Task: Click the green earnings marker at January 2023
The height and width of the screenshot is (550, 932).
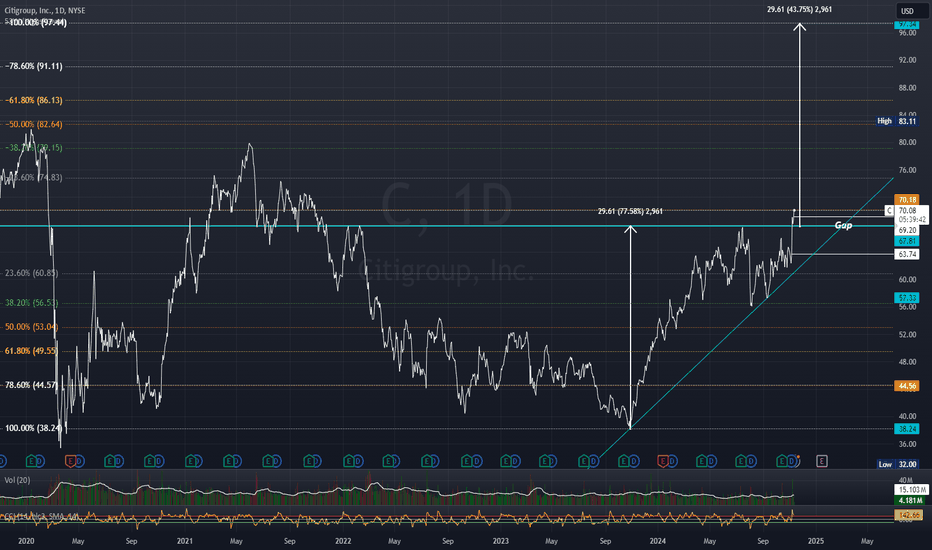Action: tap(506, 461)
